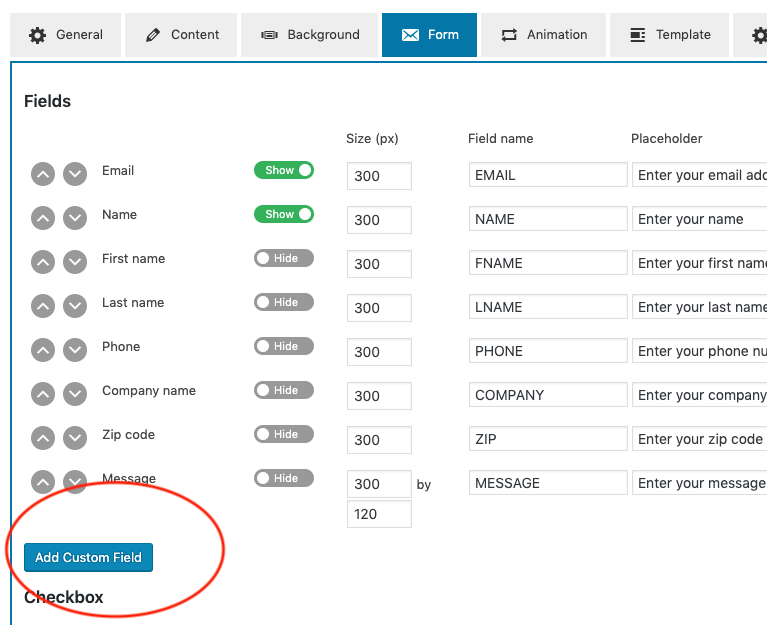Move Phone field up
Screen dimensions: 767x625
[43, 350]
